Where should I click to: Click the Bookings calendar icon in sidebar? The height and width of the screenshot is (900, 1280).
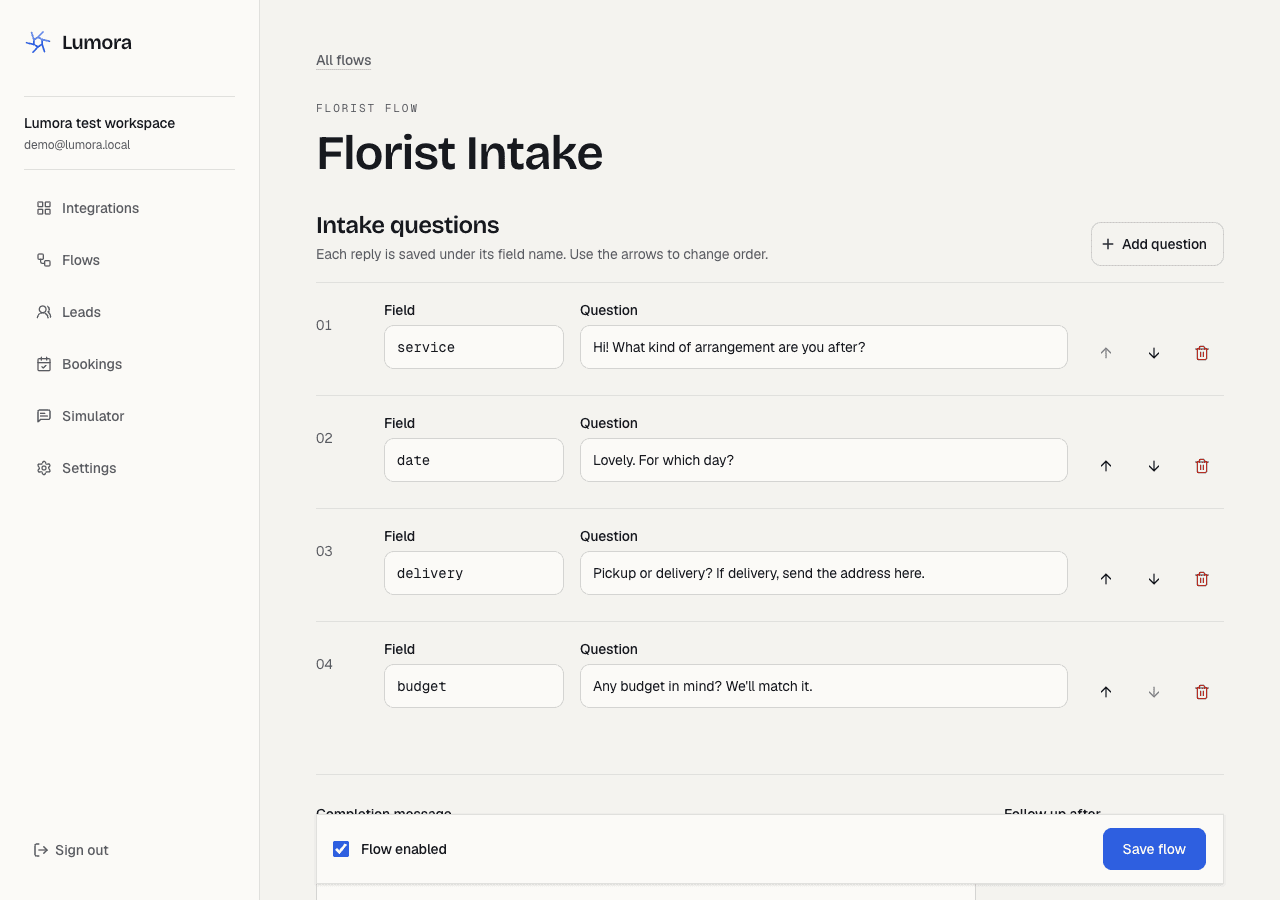[x=44, y=364]
